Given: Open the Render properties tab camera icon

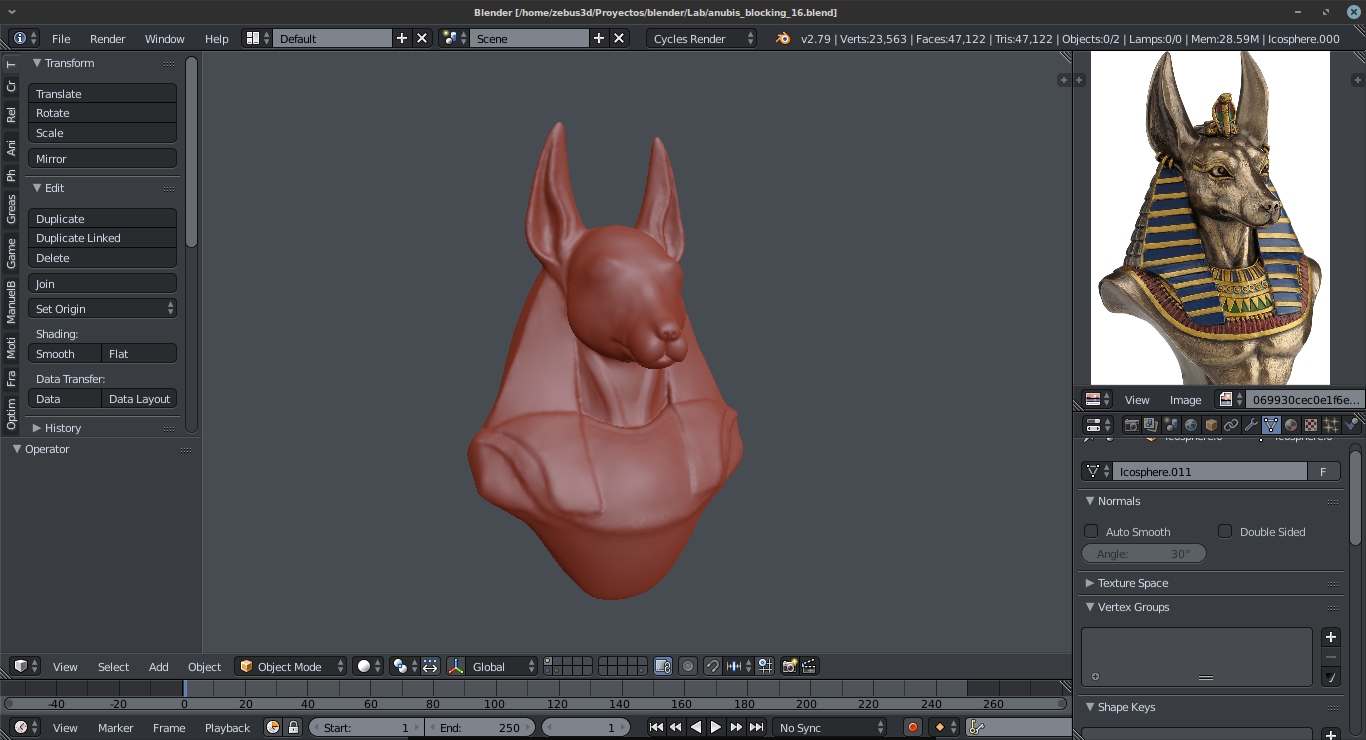Looking at the screenshot, I should point(1131,425).
